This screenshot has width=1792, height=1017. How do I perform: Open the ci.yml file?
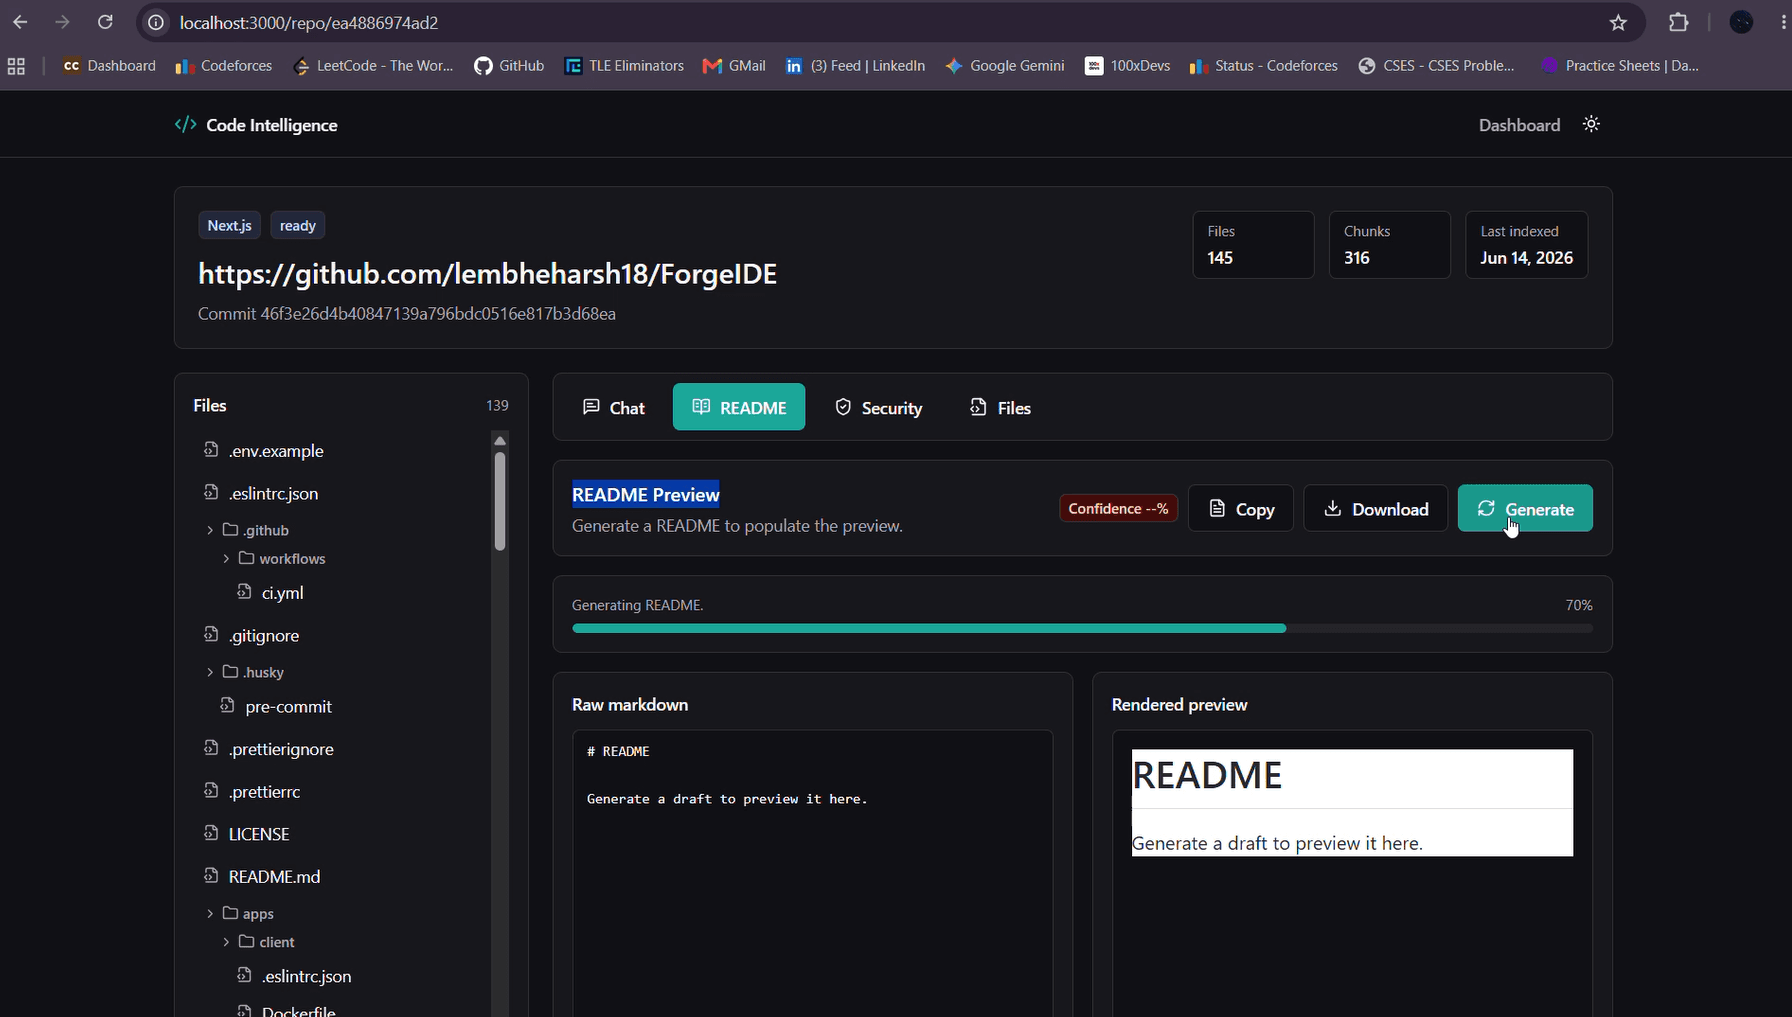tap(271, 592)
